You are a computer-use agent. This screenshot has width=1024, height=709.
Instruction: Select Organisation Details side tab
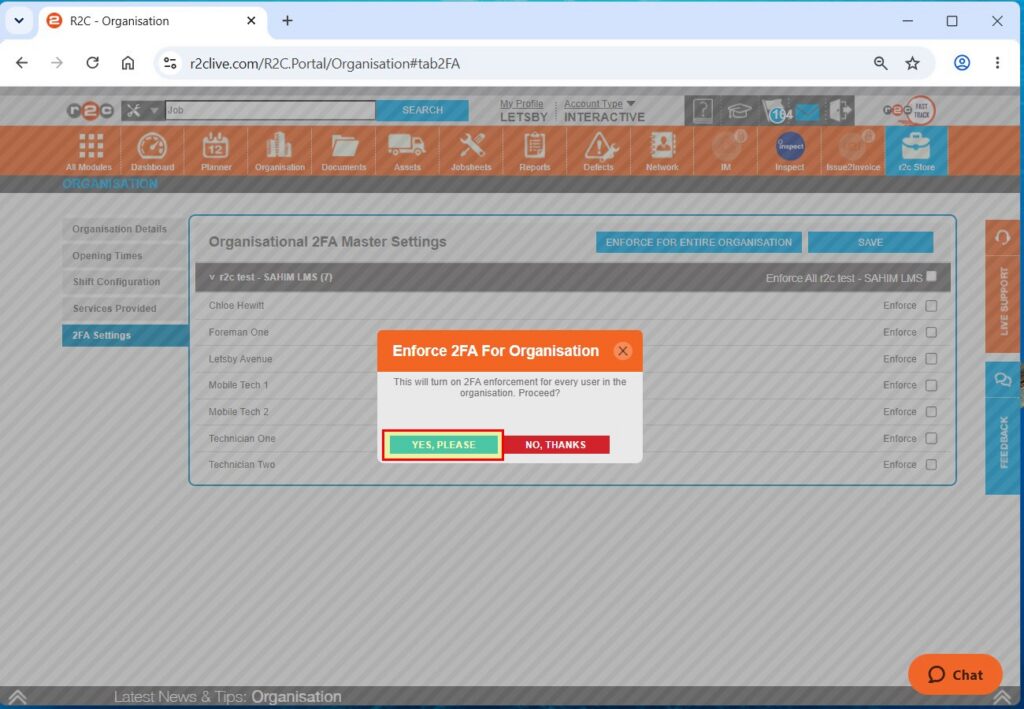pyautogui.click(x=125, y=229)
